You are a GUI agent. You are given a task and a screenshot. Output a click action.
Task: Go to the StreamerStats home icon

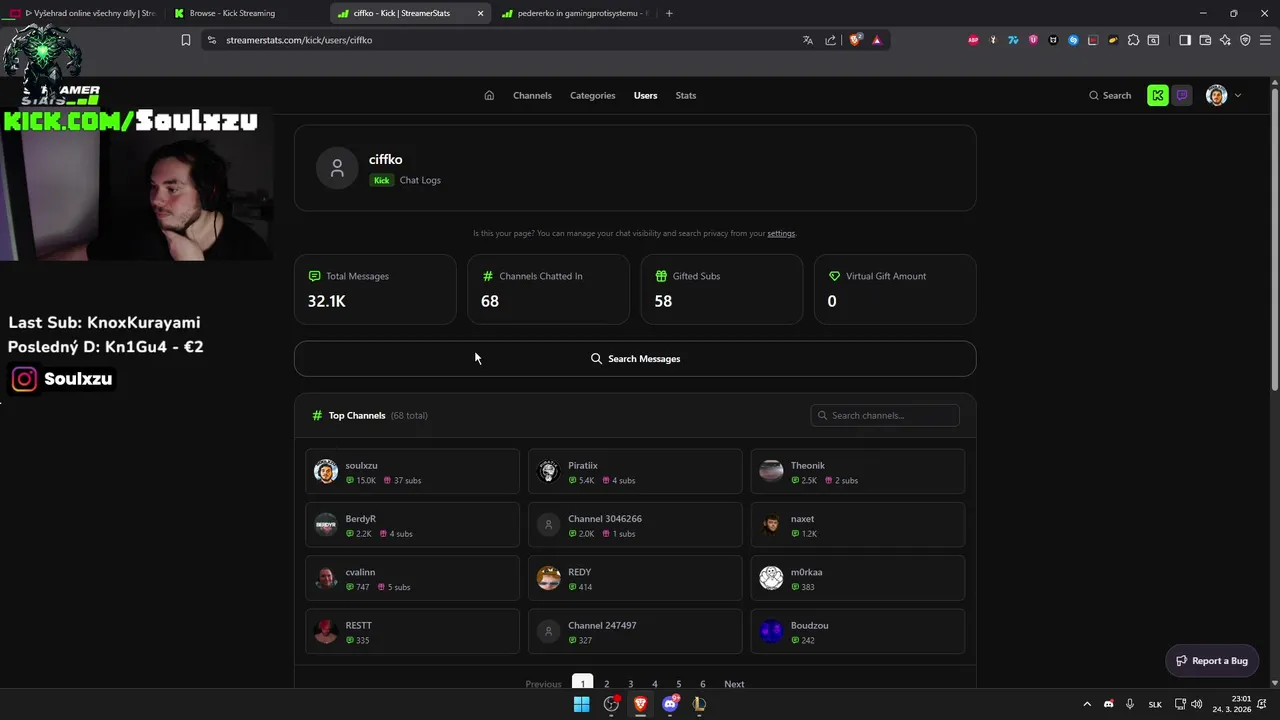point(489,95)
